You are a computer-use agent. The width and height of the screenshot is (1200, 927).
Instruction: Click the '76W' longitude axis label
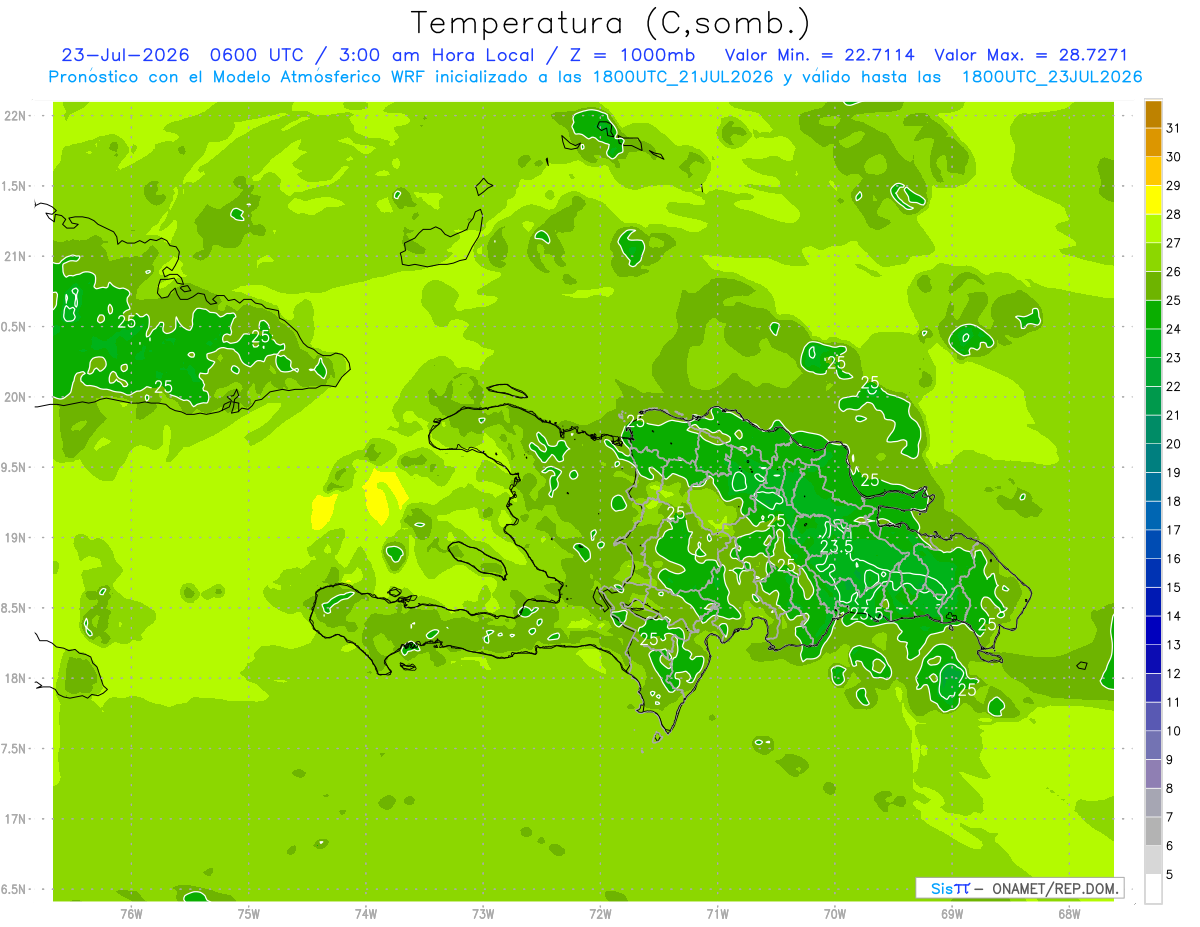(x=131, y=914)
